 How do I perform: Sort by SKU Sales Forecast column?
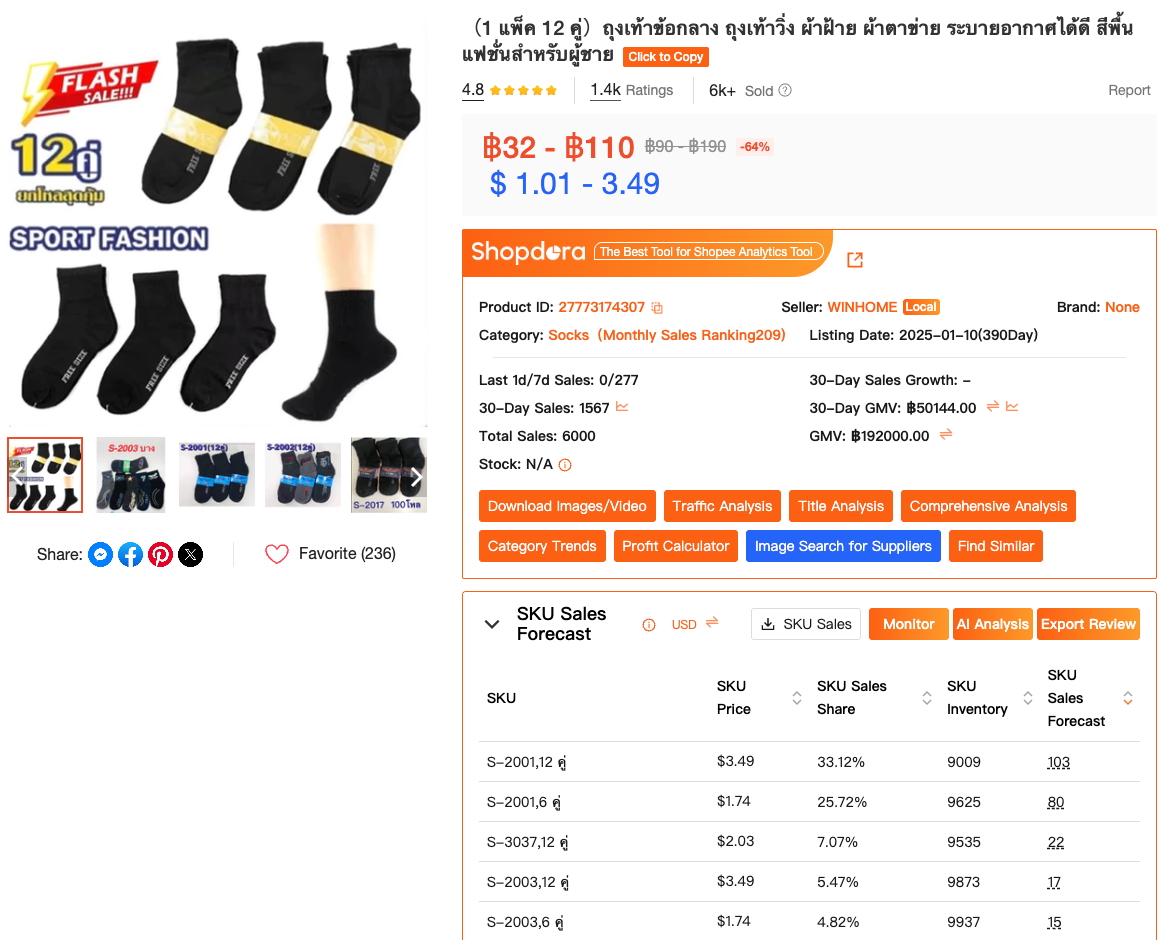[1128, 698]
